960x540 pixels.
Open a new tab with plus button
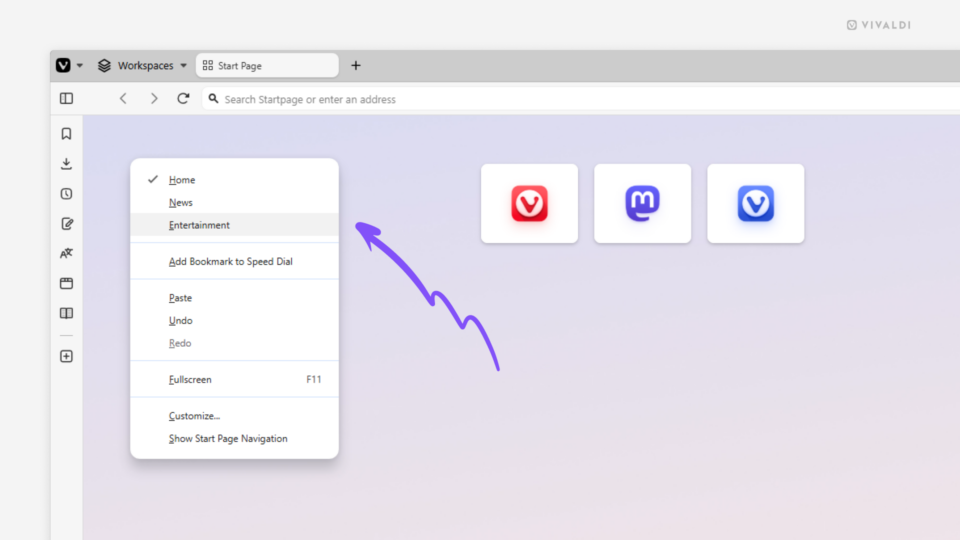click(x=356, y=66)
